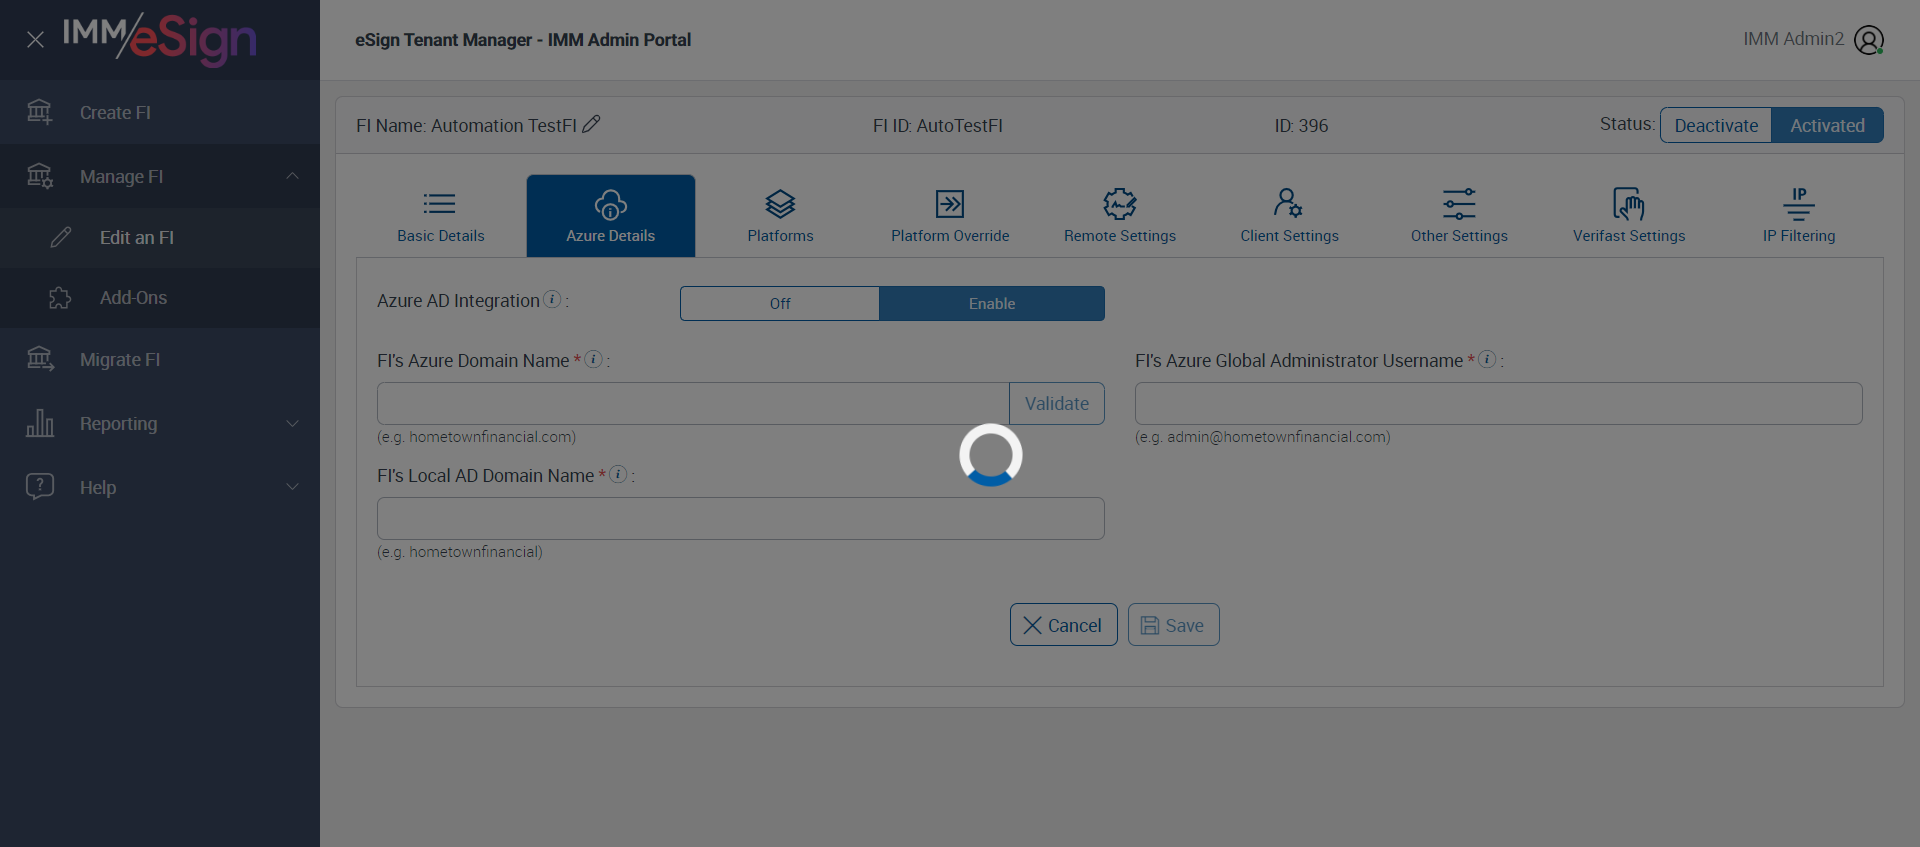
Task: Show info for FI's Azure Domain Name
Action: tap(594, 359)
